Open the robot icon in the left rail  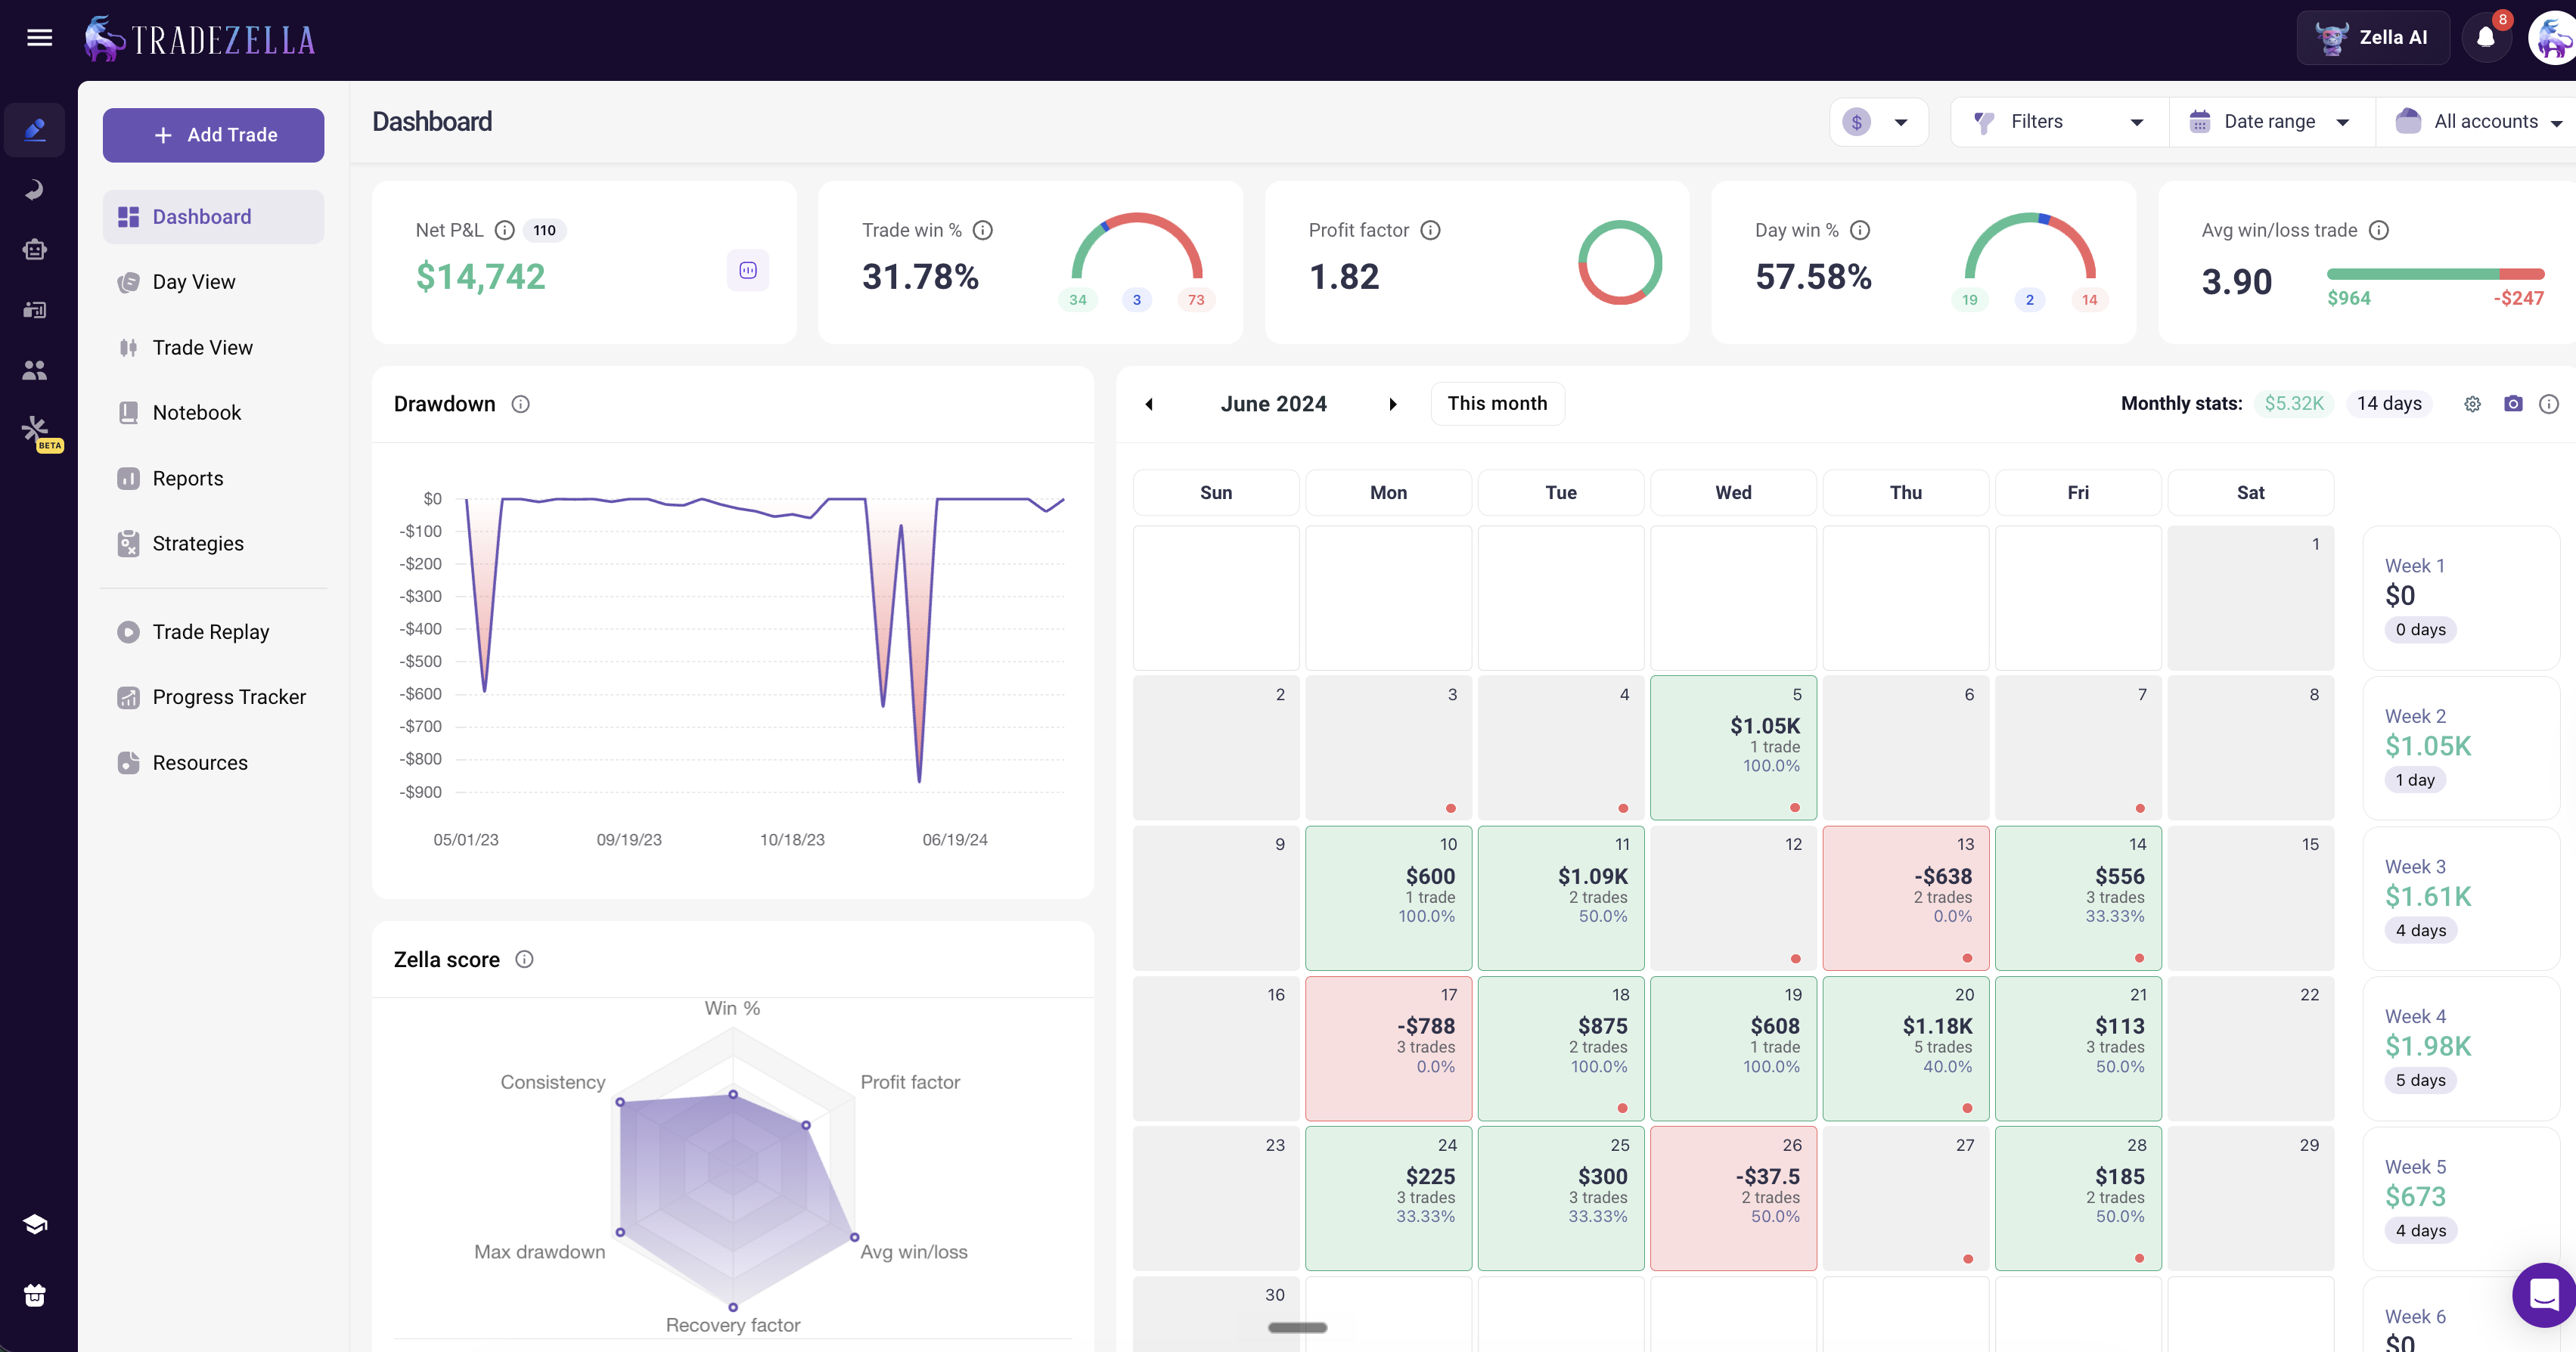pyautogui.click(x=35, y=250)
